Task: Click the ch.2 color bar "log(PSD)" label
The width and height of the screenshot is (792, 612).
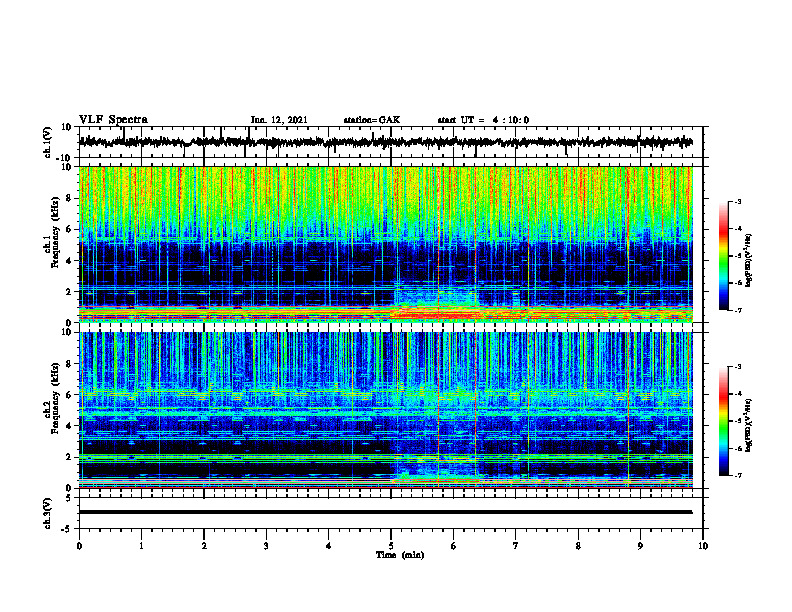Action: tap(748, 425)
